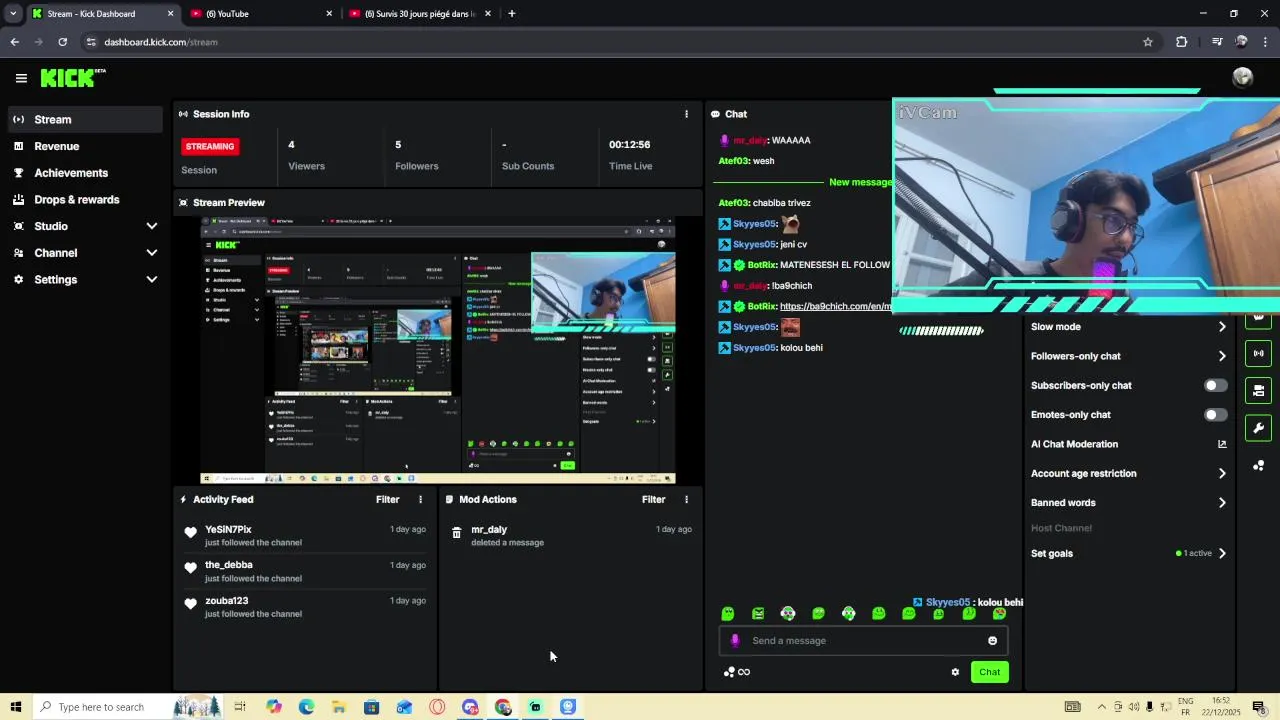Click the heart icon beside zouba123

tap(190, 604)
